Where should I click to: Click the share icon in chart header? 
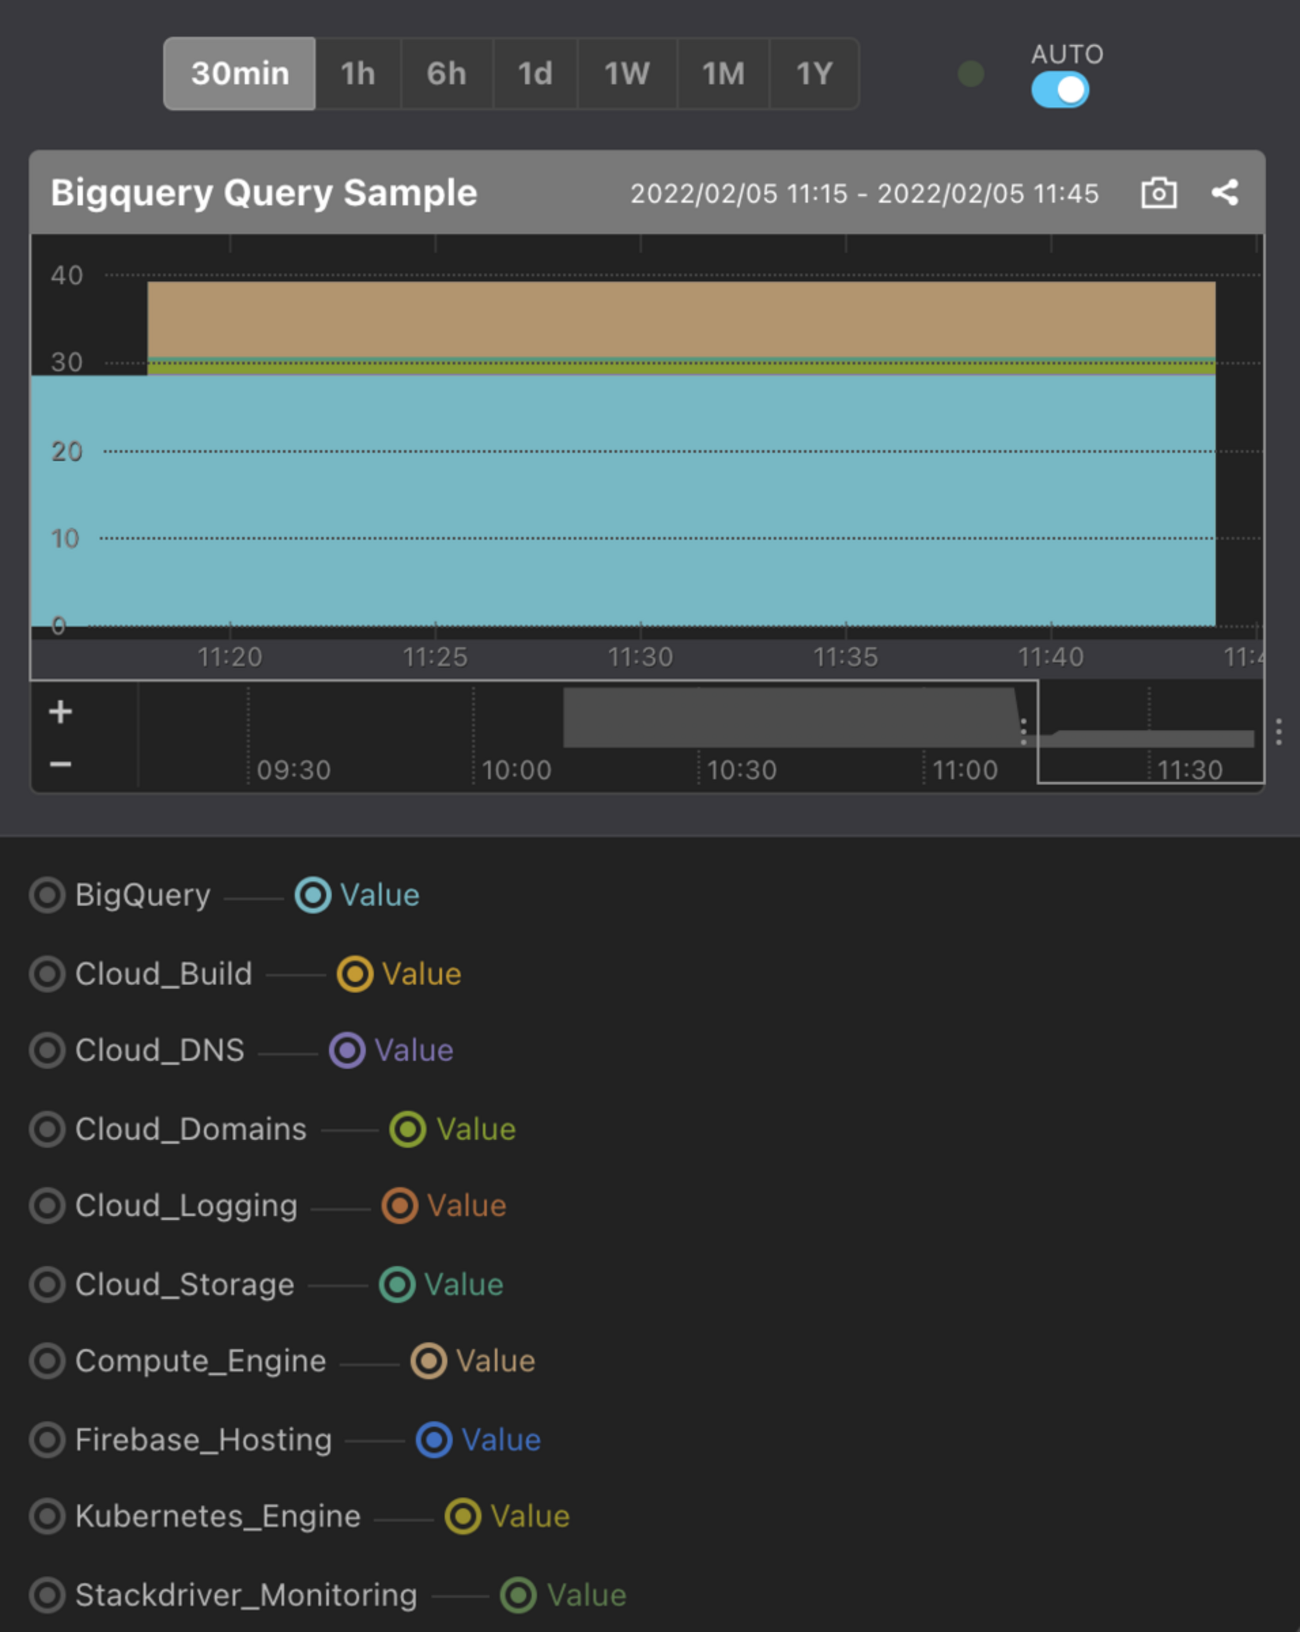pos(1225,193)
